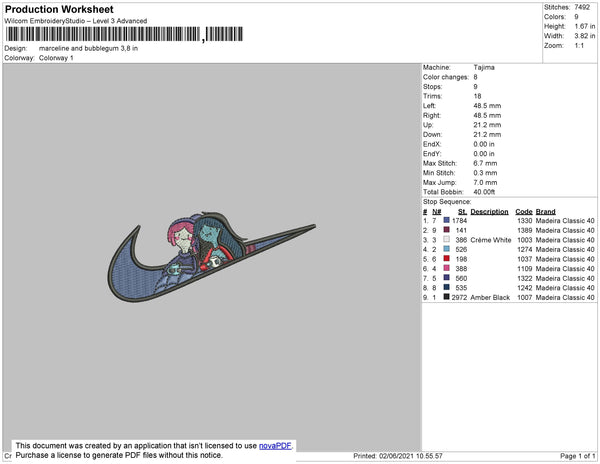Click the Left value 48.5 mm
This screenshot has height=464, width=600.
pyautogui.click(x=487, y=106)
